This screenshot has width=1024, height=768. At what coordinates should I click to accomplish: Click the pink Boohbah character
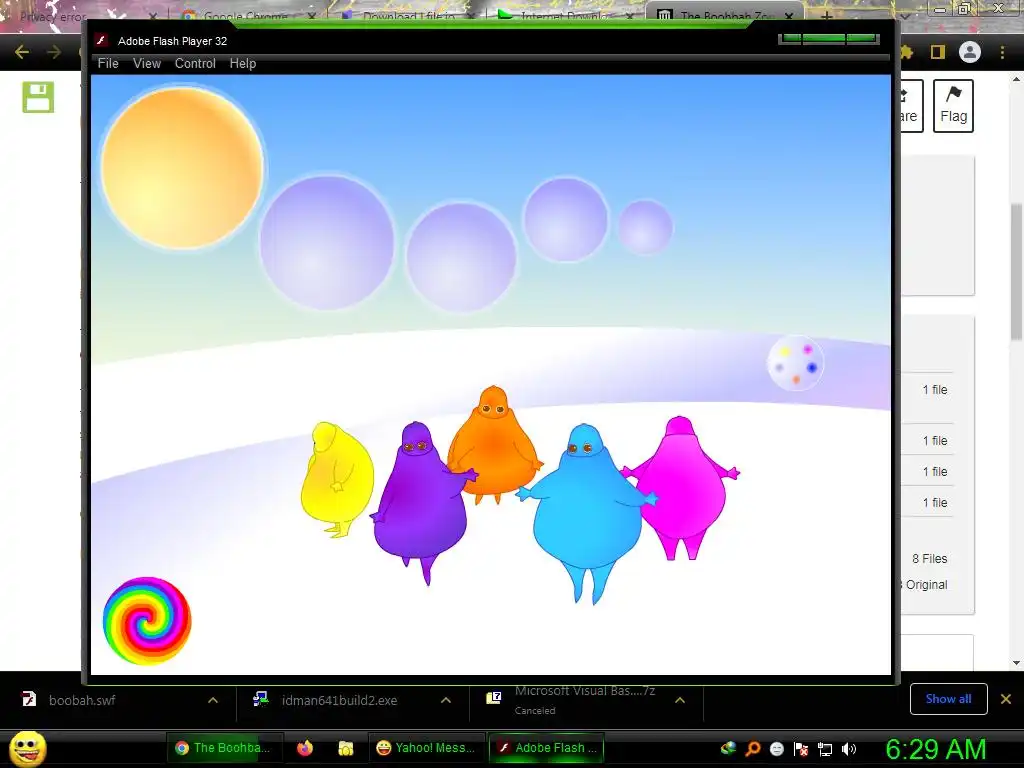coord(682,488)
